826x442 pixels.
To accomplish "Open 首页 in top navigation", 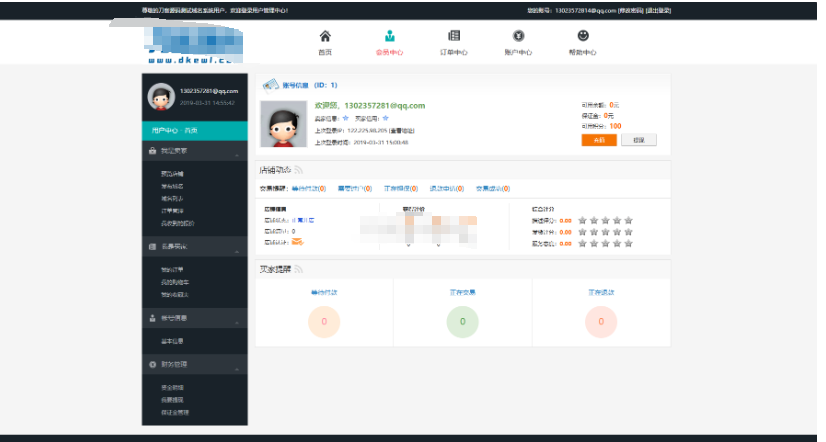I will tap(325, 52).
